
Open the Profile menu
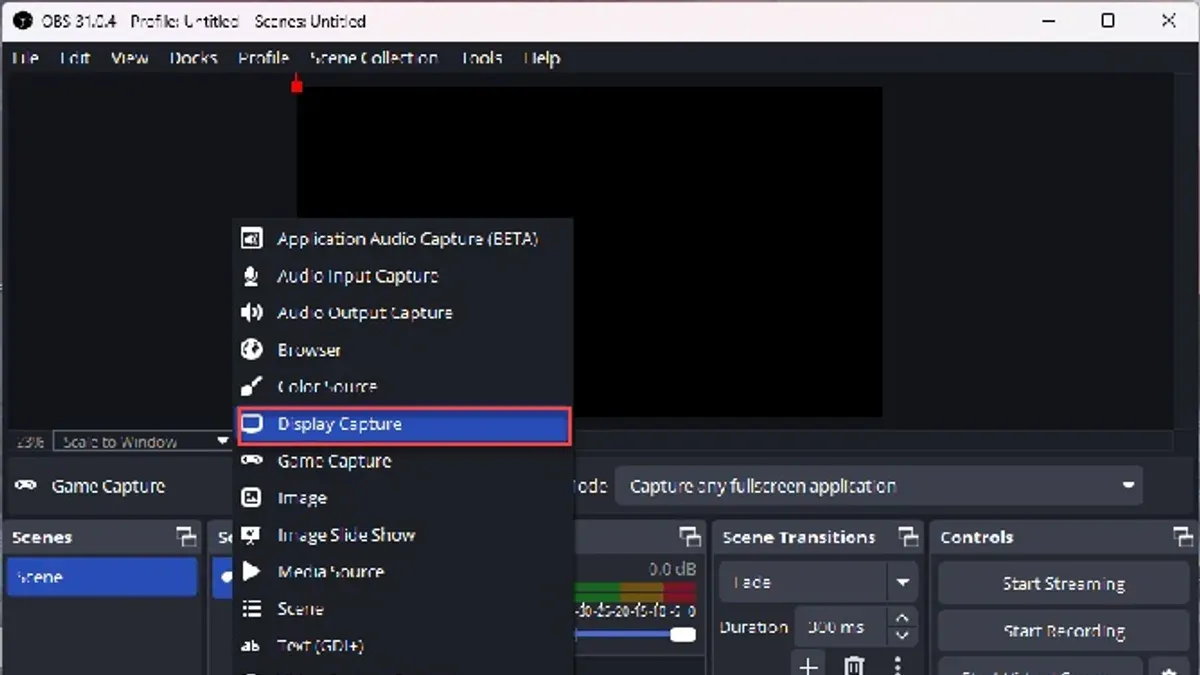pyautogui.click(x=263, y=58)
